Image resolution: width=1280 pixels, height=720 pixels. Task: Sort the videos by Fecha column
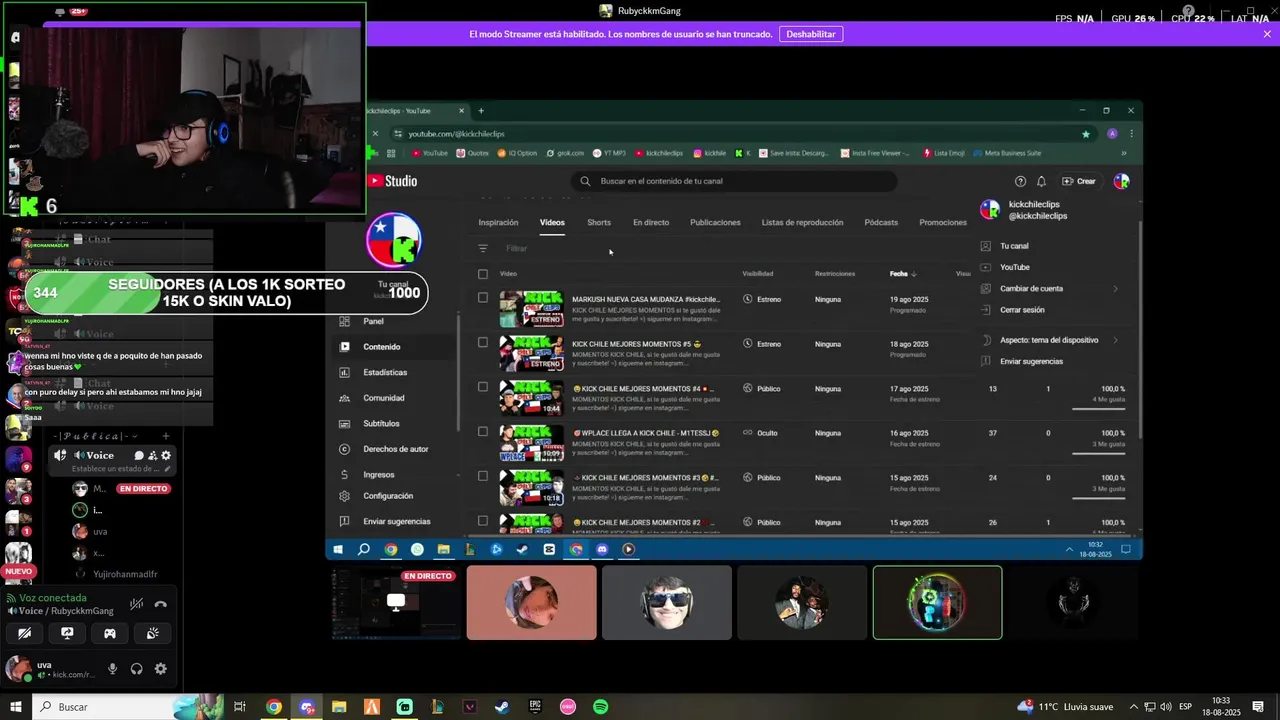(x=903, y=274)
